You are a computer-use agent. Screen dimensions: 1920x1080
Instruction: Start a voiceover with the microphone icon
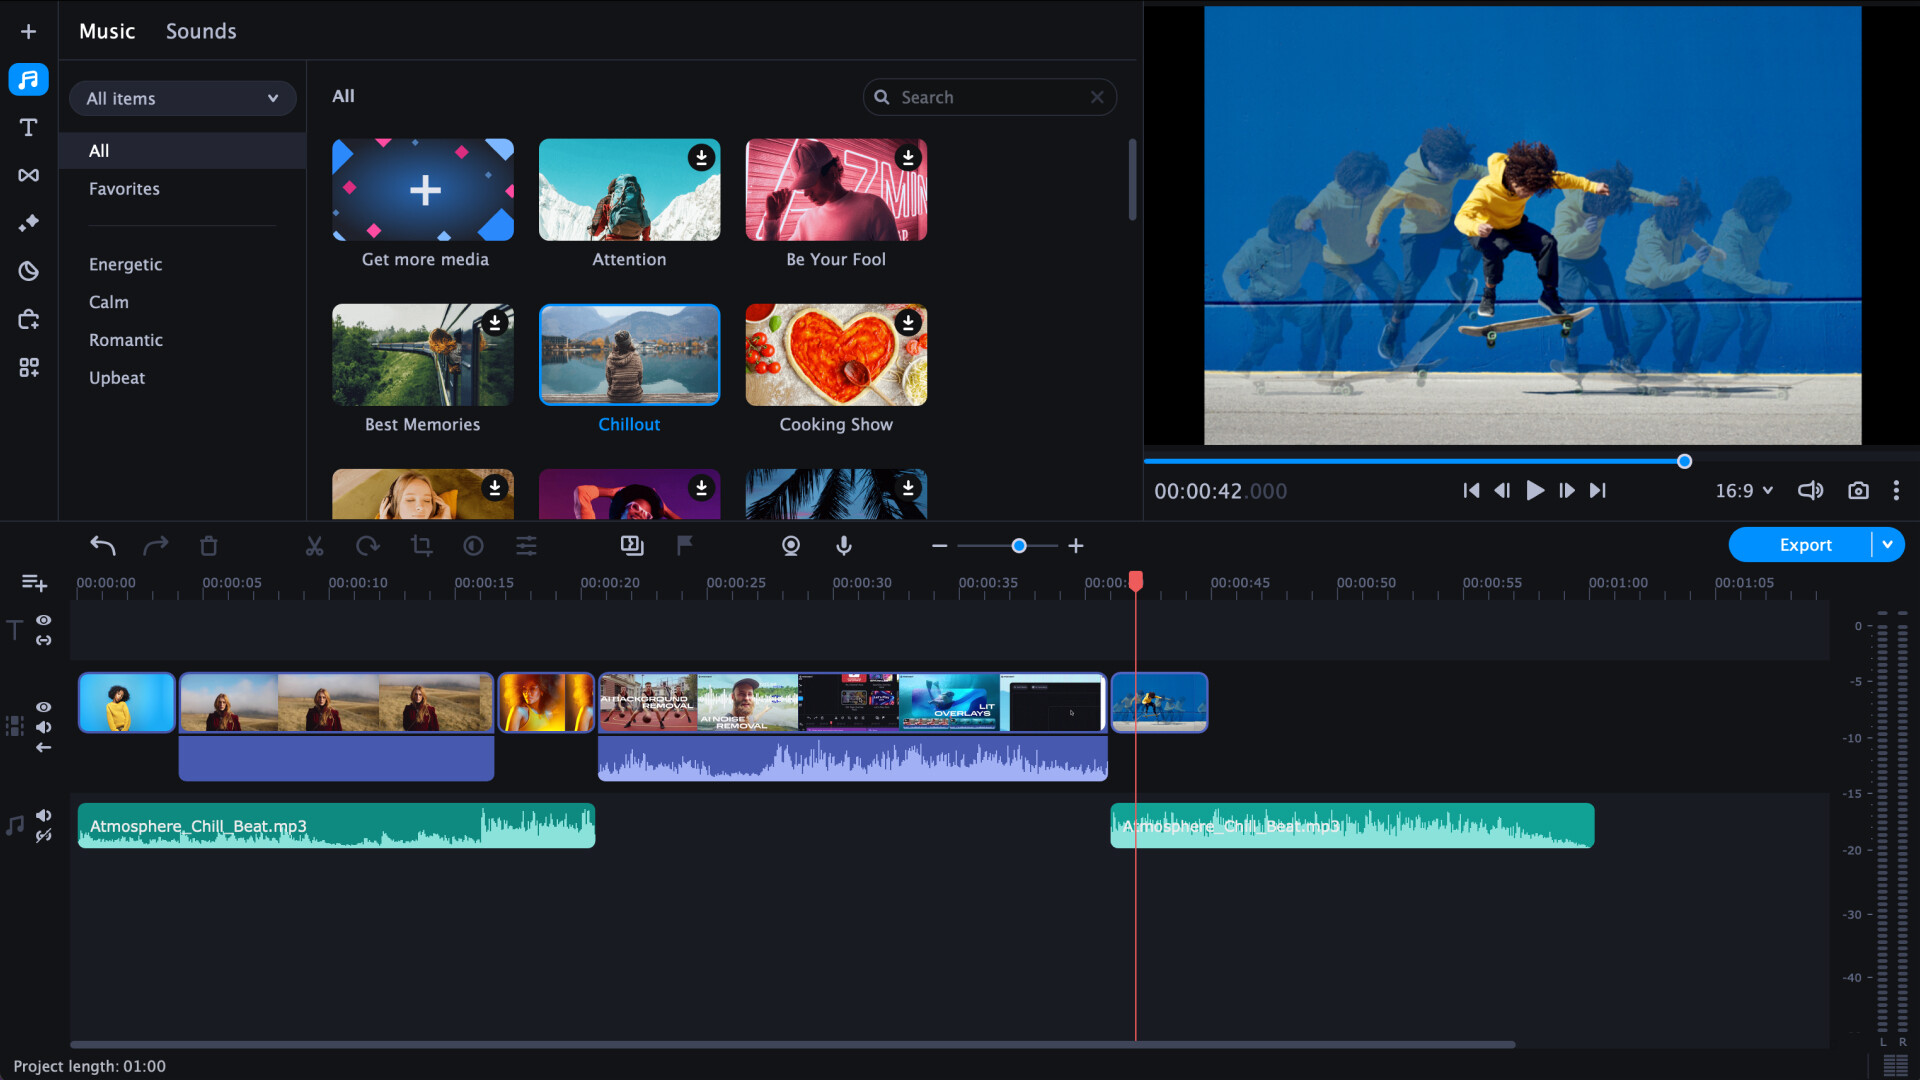(844, 546)
